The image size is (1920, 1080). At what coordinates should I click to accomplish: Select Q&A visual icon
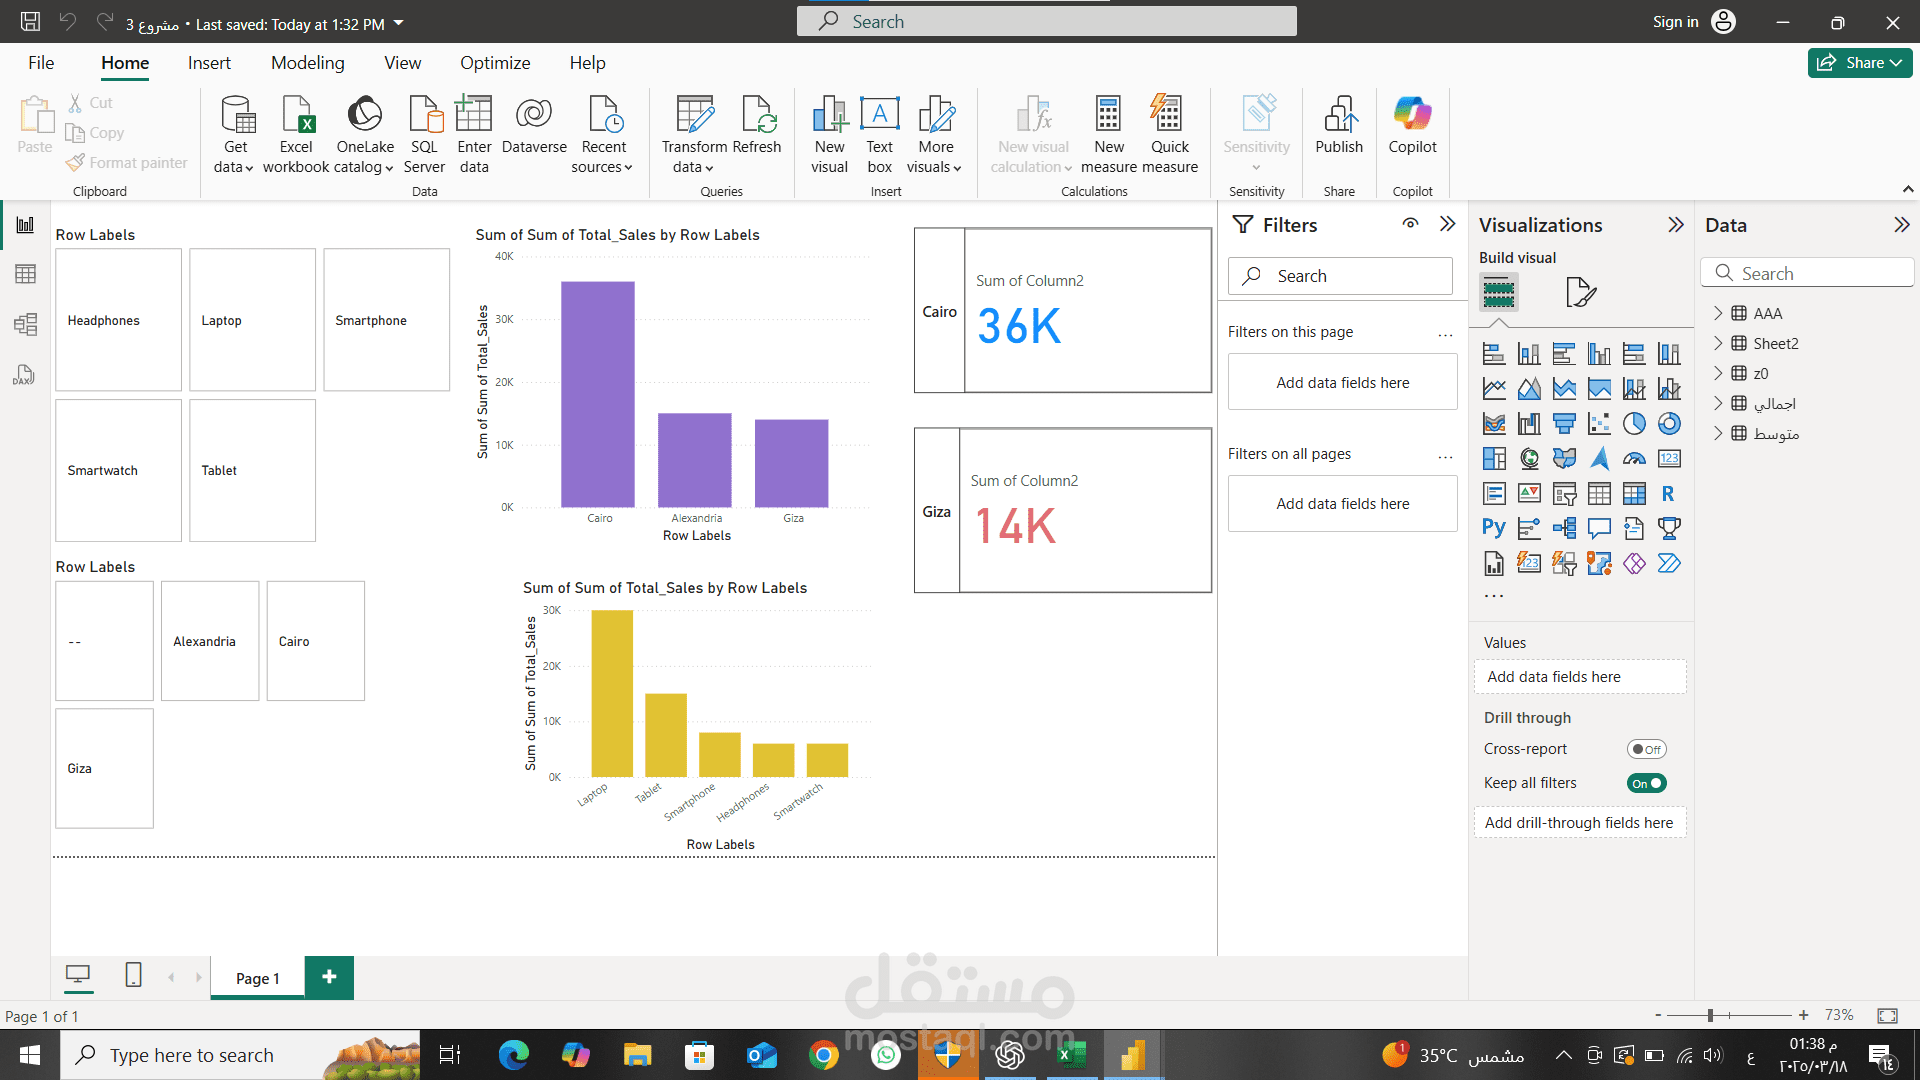[1599, 529]
